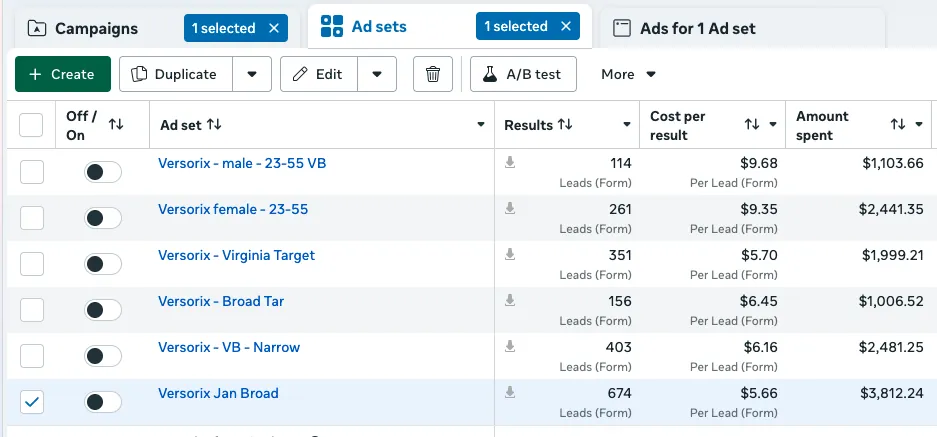The height and width of the screenshot is (437, 937).
Task: Open Ad set column options dropdown
Action: [x=480, y=125]
